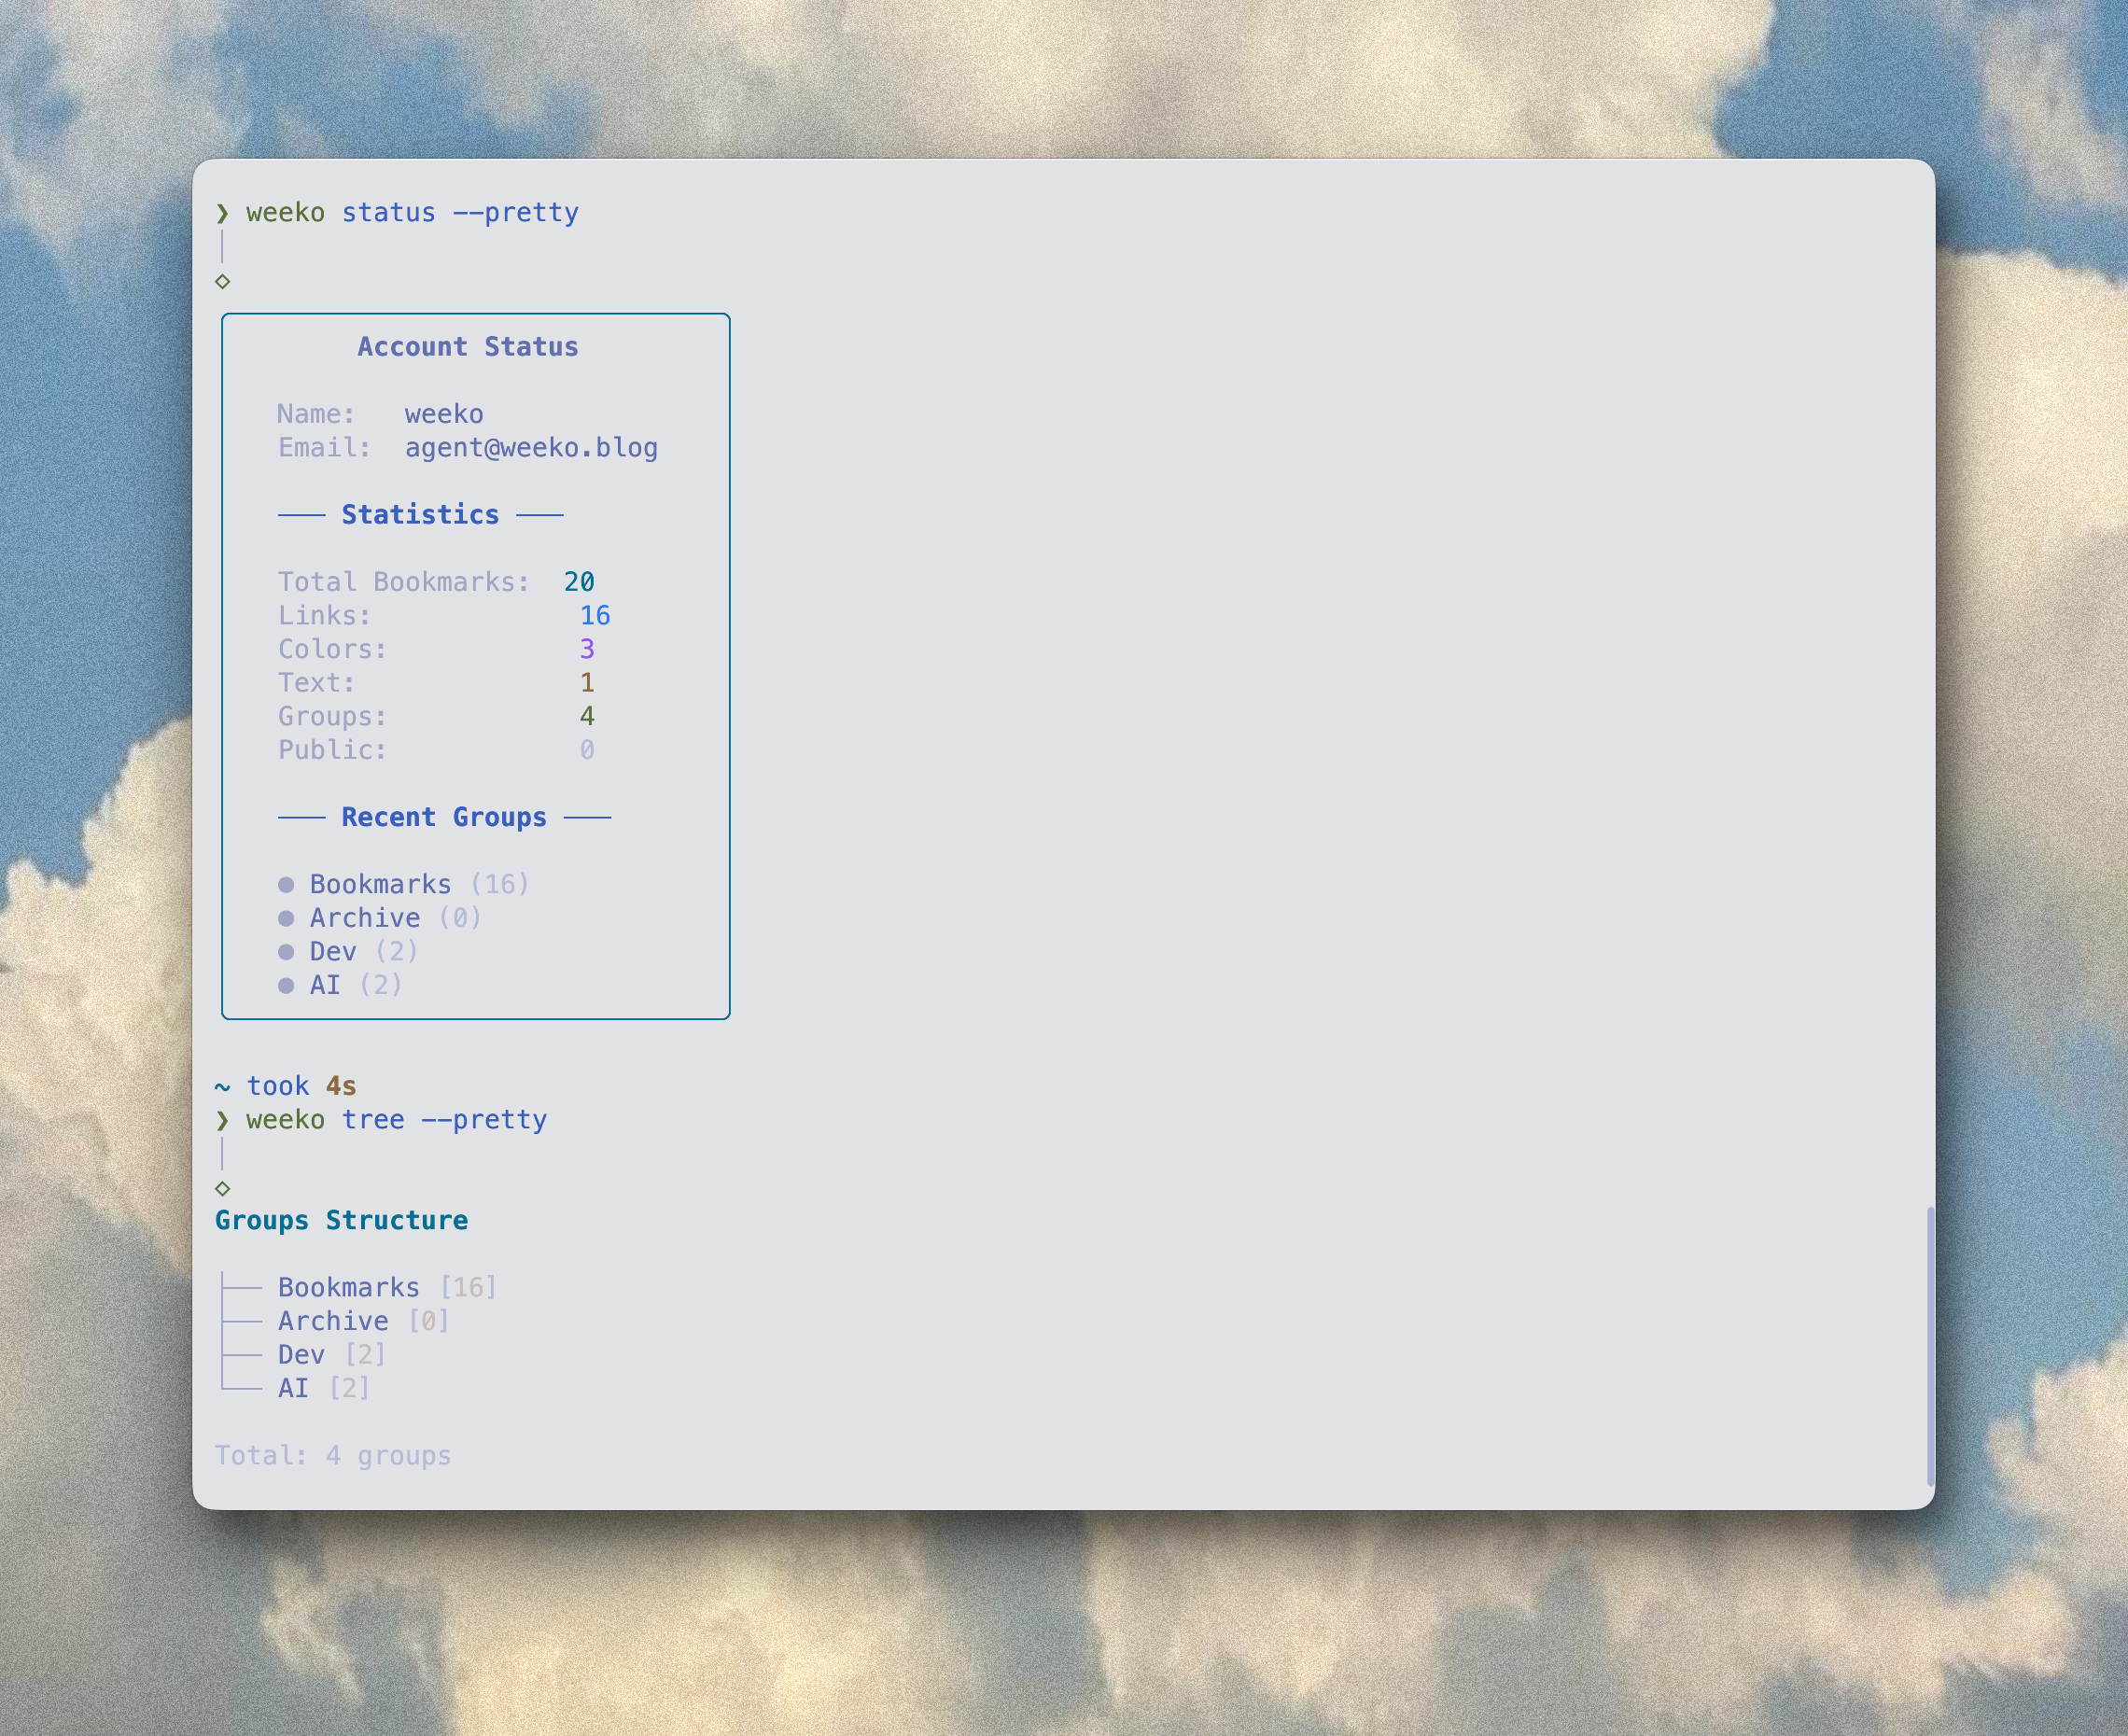Click the bullet dot beside AI group
The height and width of the screenshot is (1736, 2128).
(x=286, y=986)
